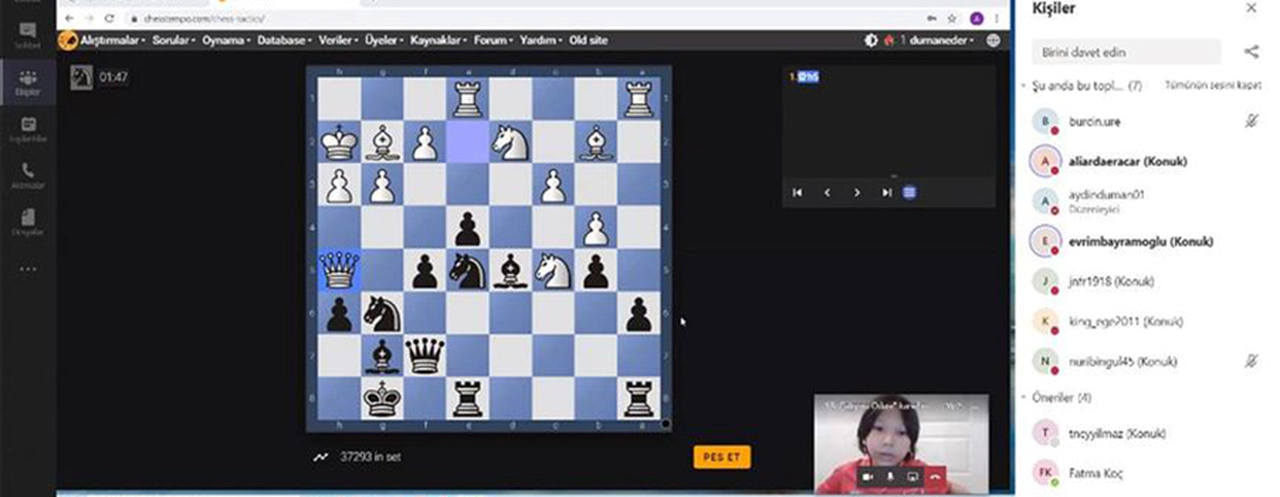Mute the microphone in call controls
Screen dimensions: 1280x497
(890, 477)
